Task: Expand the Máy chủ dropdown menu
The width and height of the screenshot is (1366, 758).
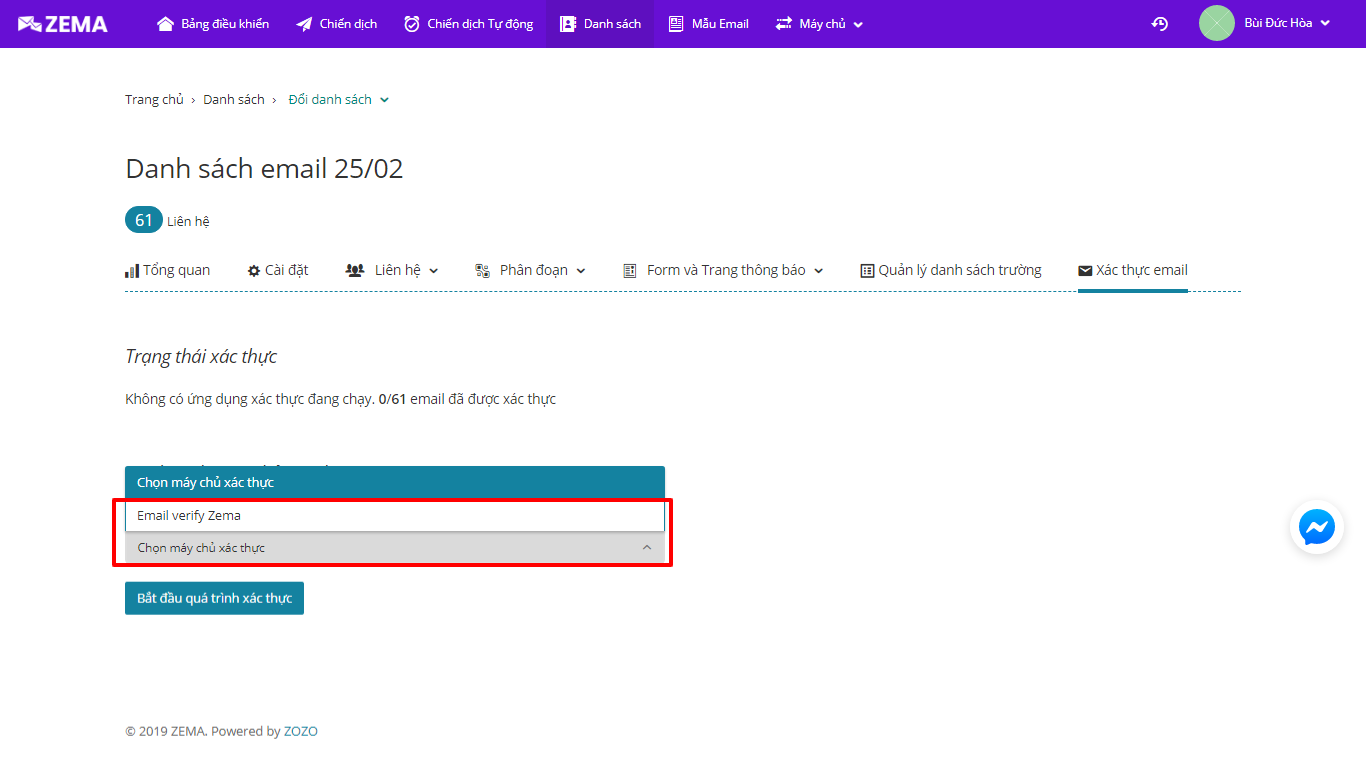Action: tap(819, 23)
